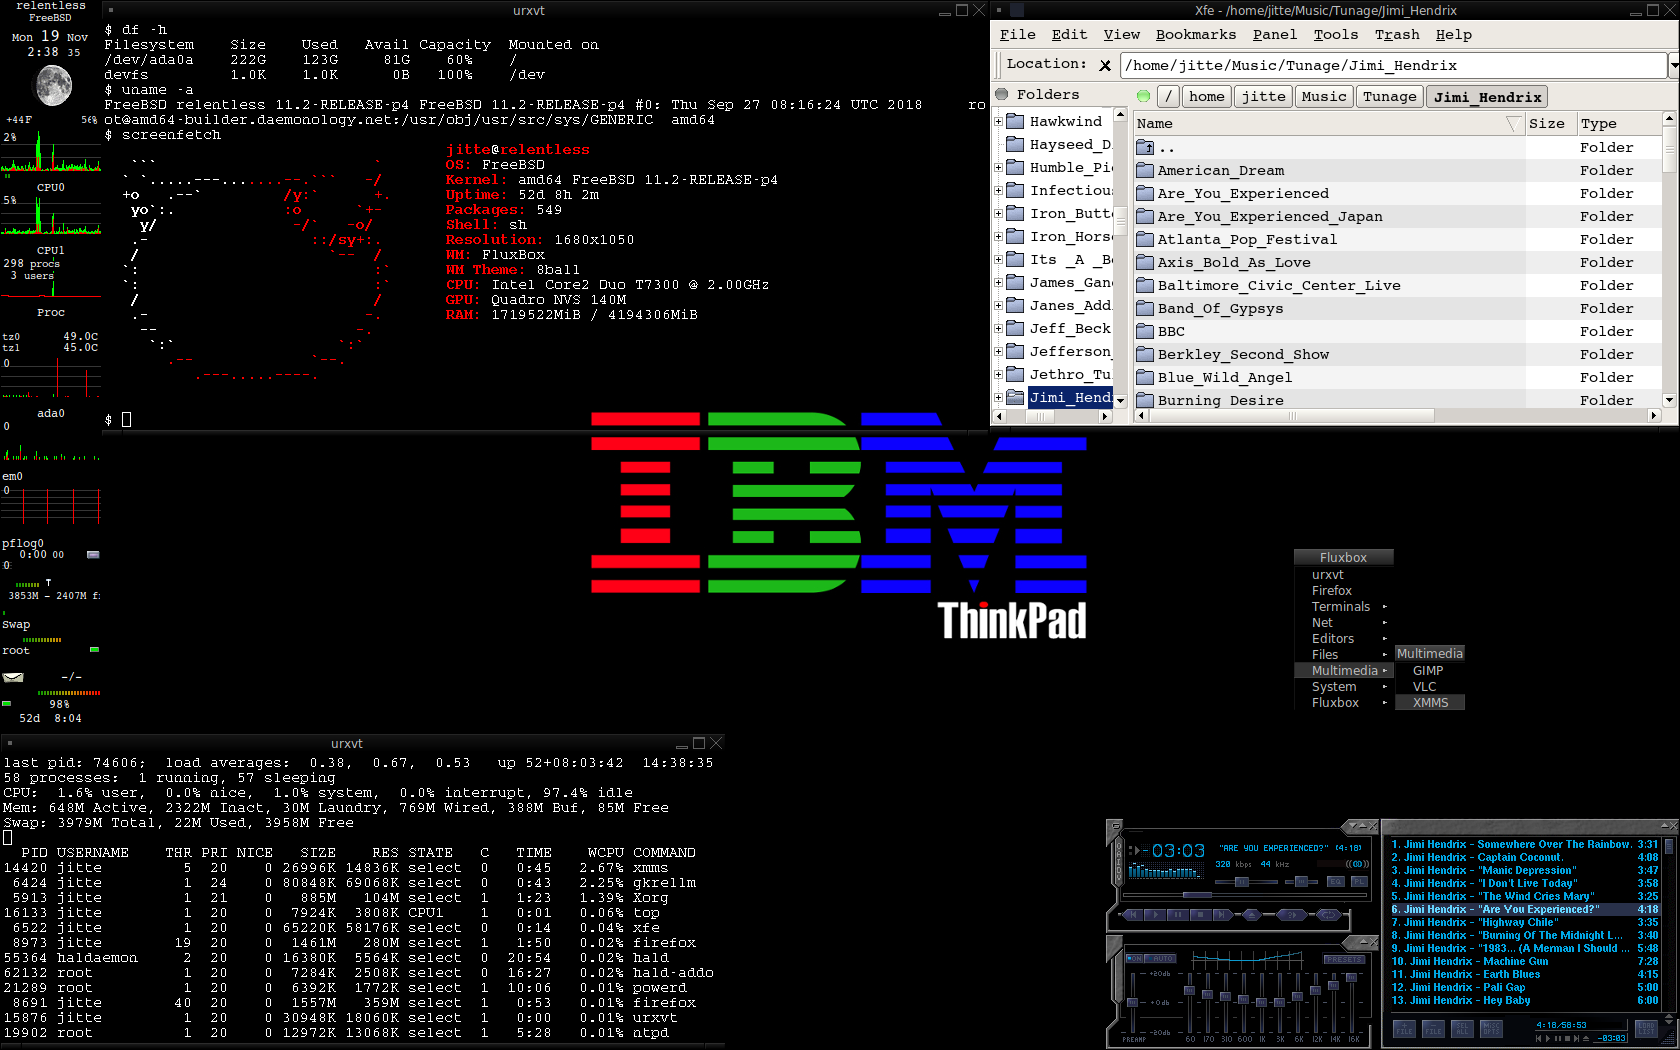This screenshot has width=1680, height=1050.
Task: Skip to next track in XMMS
Action: (1222, 915)
